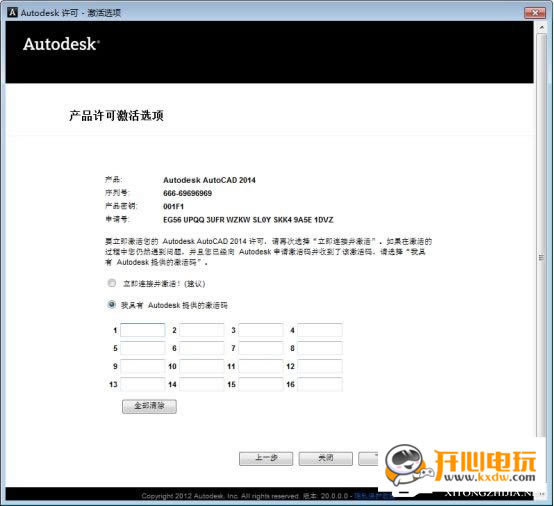Click activation code field 3

click(261, 330)
